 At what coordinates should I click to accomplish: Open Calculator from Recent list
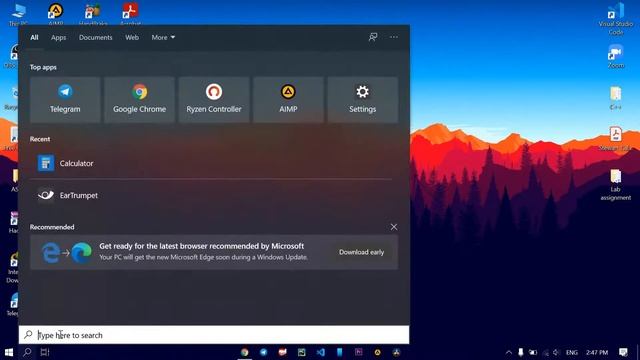211,163
